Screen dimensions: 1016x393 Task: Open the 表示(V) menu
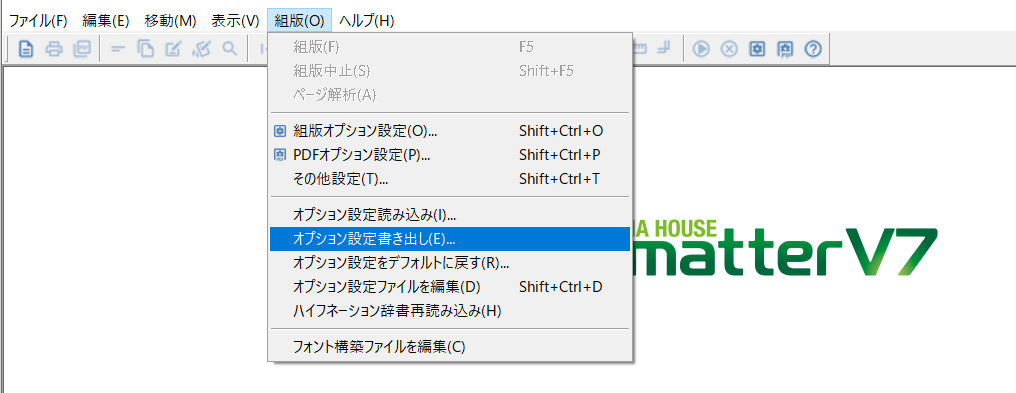[235, 21]
